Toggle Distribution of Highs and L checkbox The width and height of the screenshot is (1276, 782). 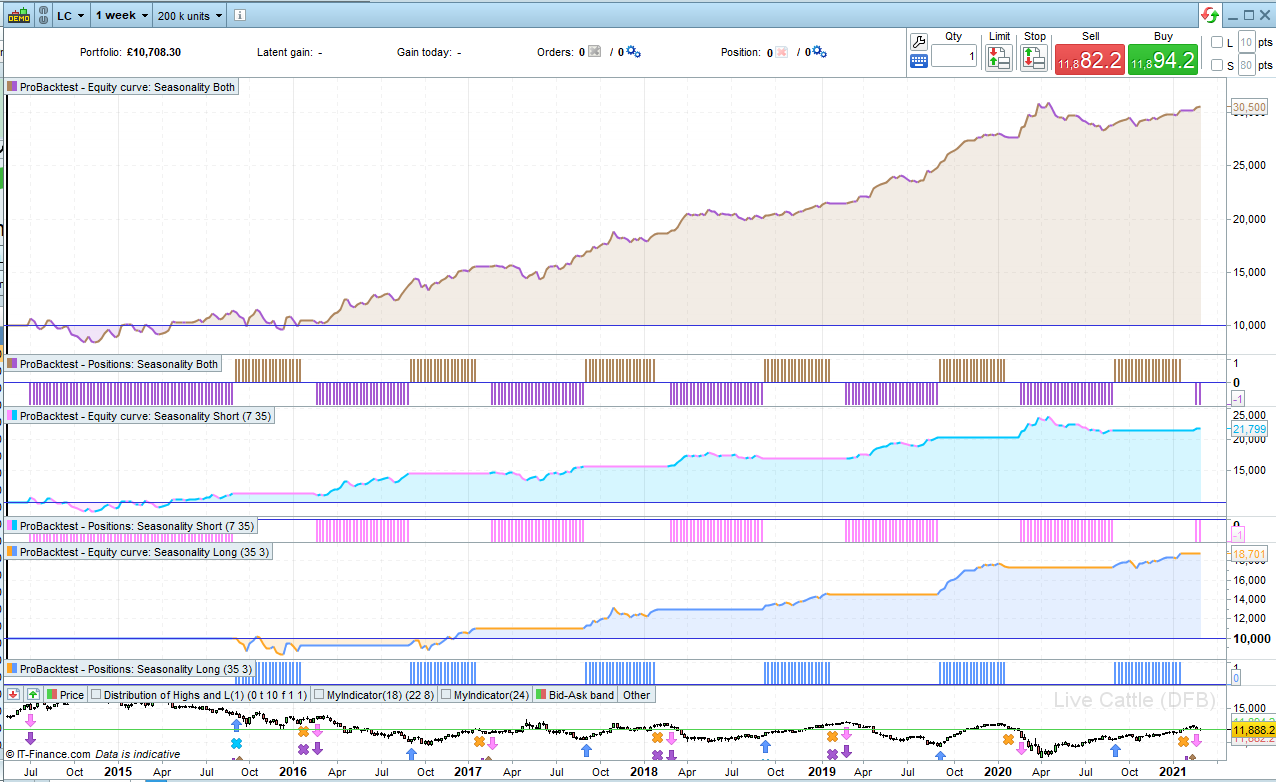(96, 694)
